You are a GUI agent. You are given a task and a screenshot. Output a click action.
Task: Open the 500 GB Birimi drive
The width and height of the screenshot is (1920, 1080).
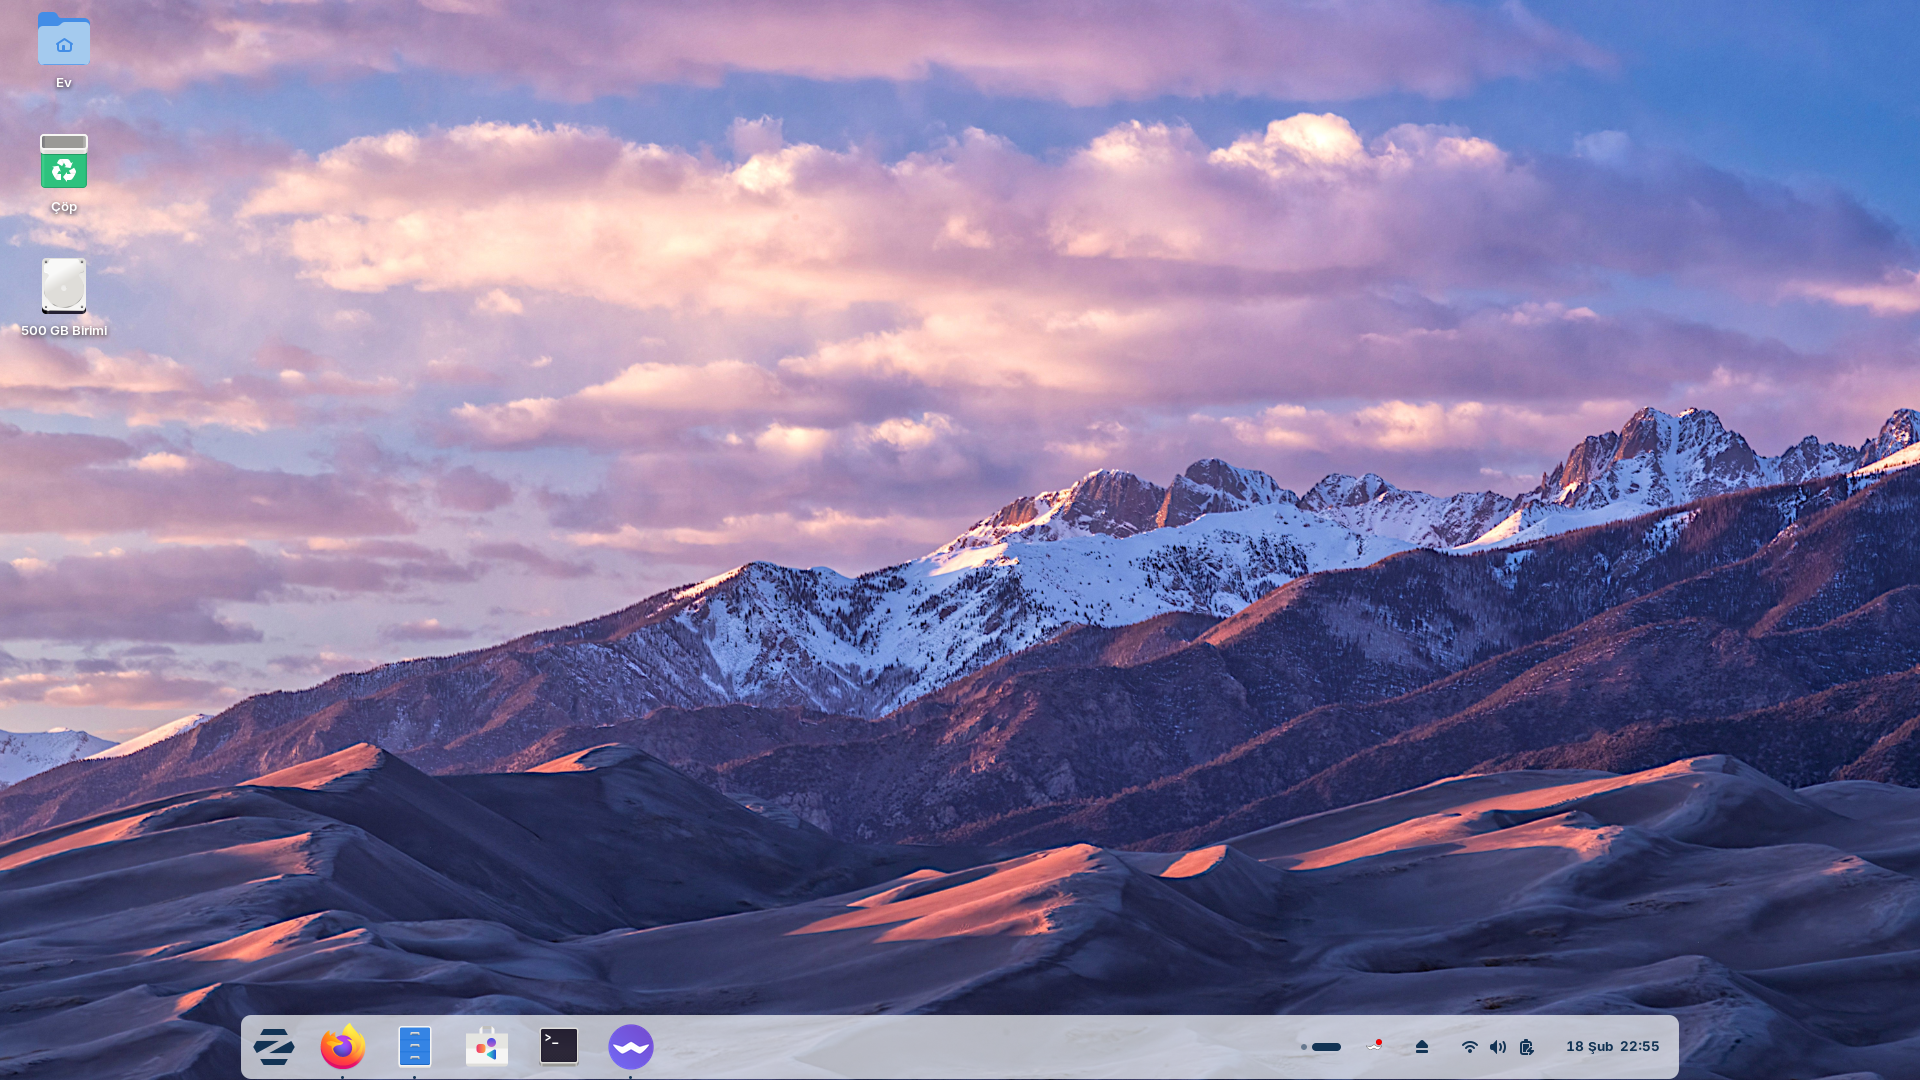pos(64,287)
